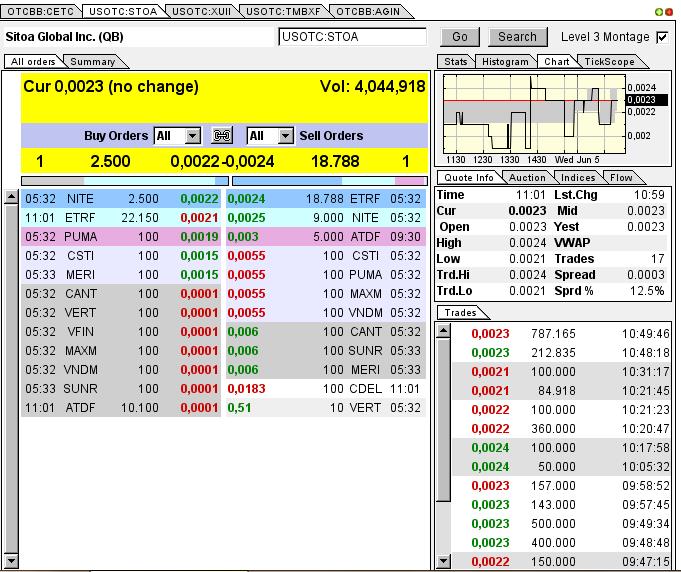The width and height of the screenshot is (681, 572).
Task: Toggle the Level 3 Montage checkbox
Action: coord(662,37)
